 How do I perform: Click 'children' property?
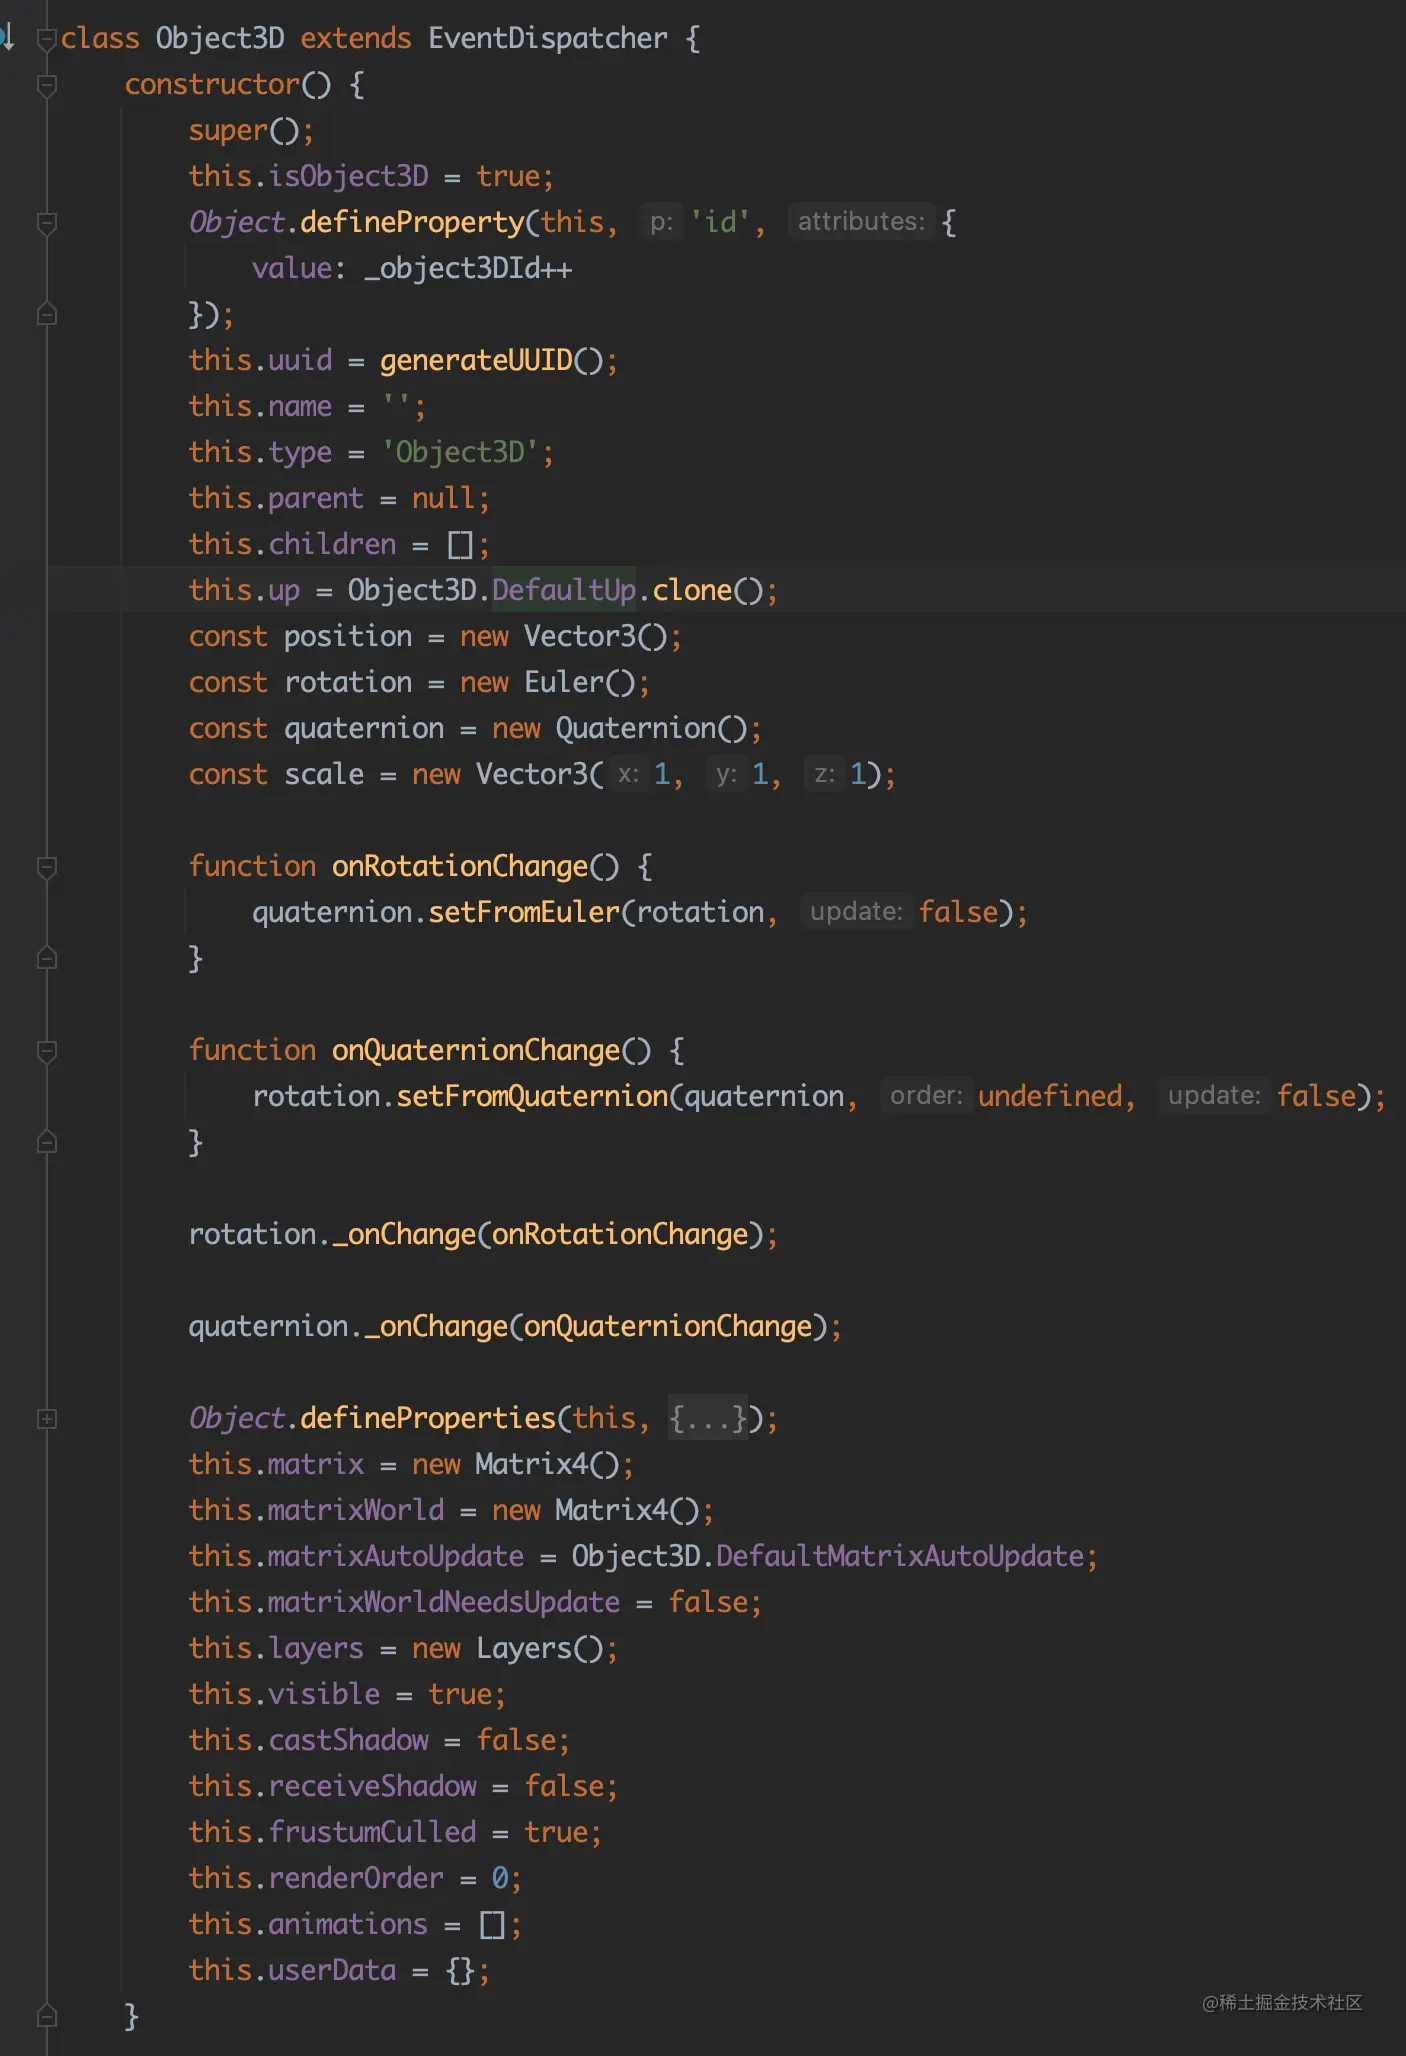[332, 544]
